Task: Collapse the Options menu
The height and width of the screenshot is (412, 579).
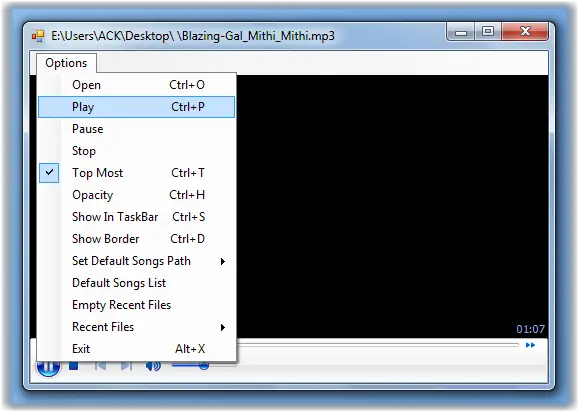Action: 66,63
